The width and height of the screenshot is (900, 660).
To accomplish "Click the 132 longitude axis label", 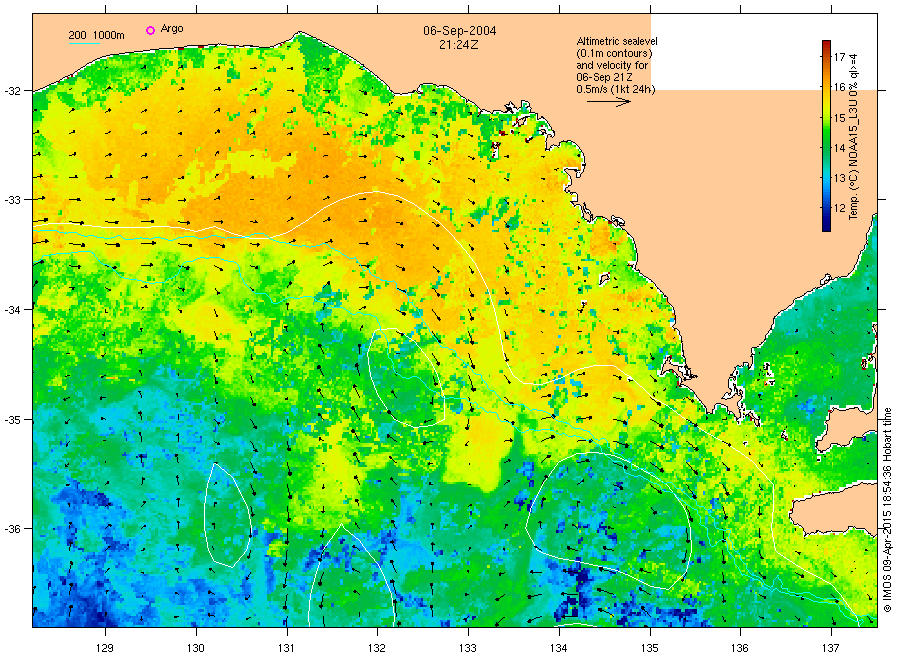I will point(377,649).
